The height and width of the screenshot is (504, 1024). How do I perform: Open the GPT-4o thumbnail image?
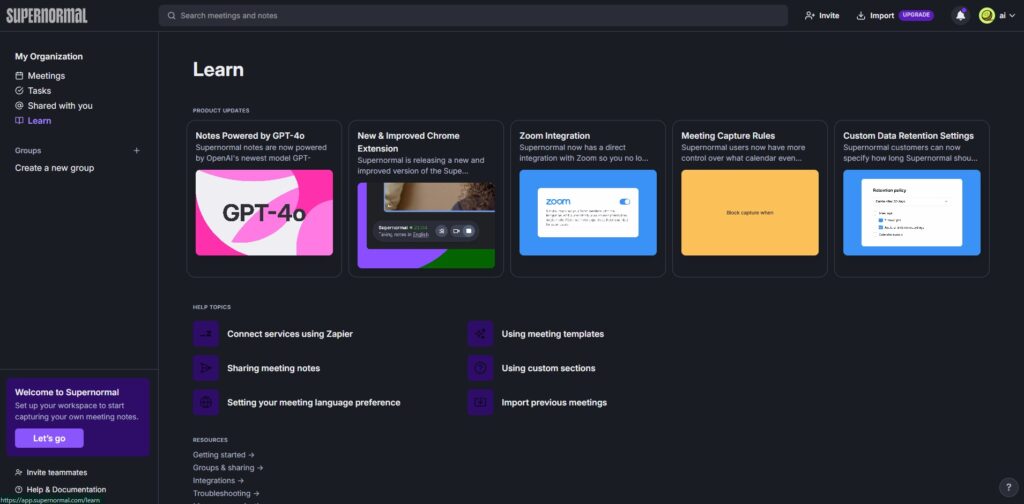click(264, 213)
